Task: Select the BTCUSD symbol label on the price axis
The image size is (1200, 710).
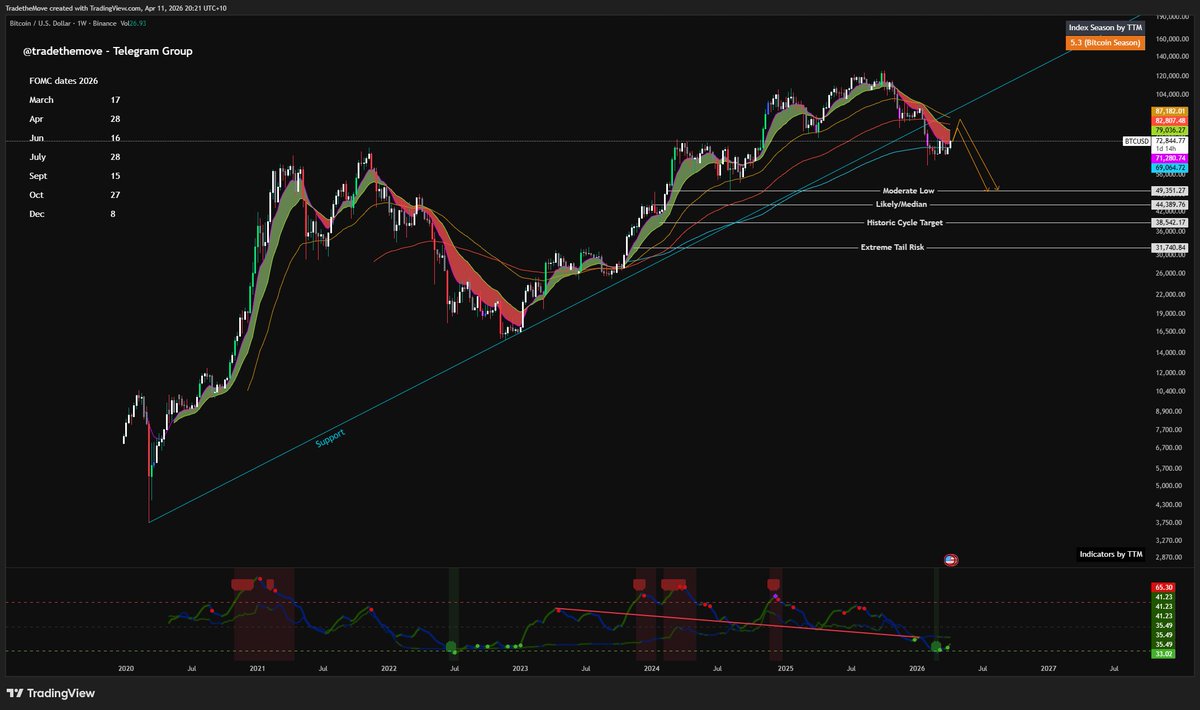Action: click(x=1135, y=142)
